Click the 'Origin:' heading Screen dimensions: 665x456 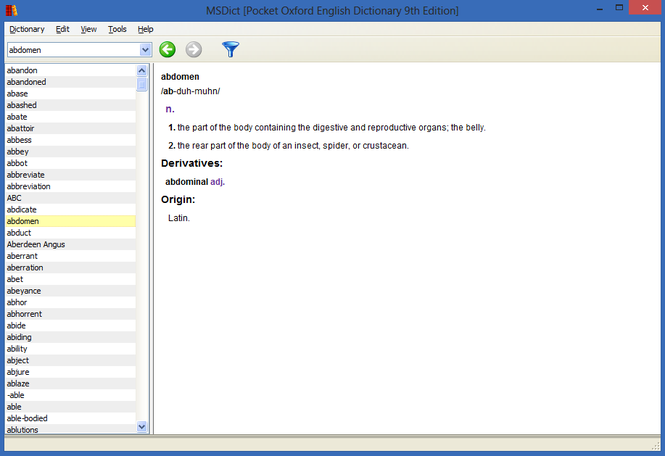click(x=178, y=199)
